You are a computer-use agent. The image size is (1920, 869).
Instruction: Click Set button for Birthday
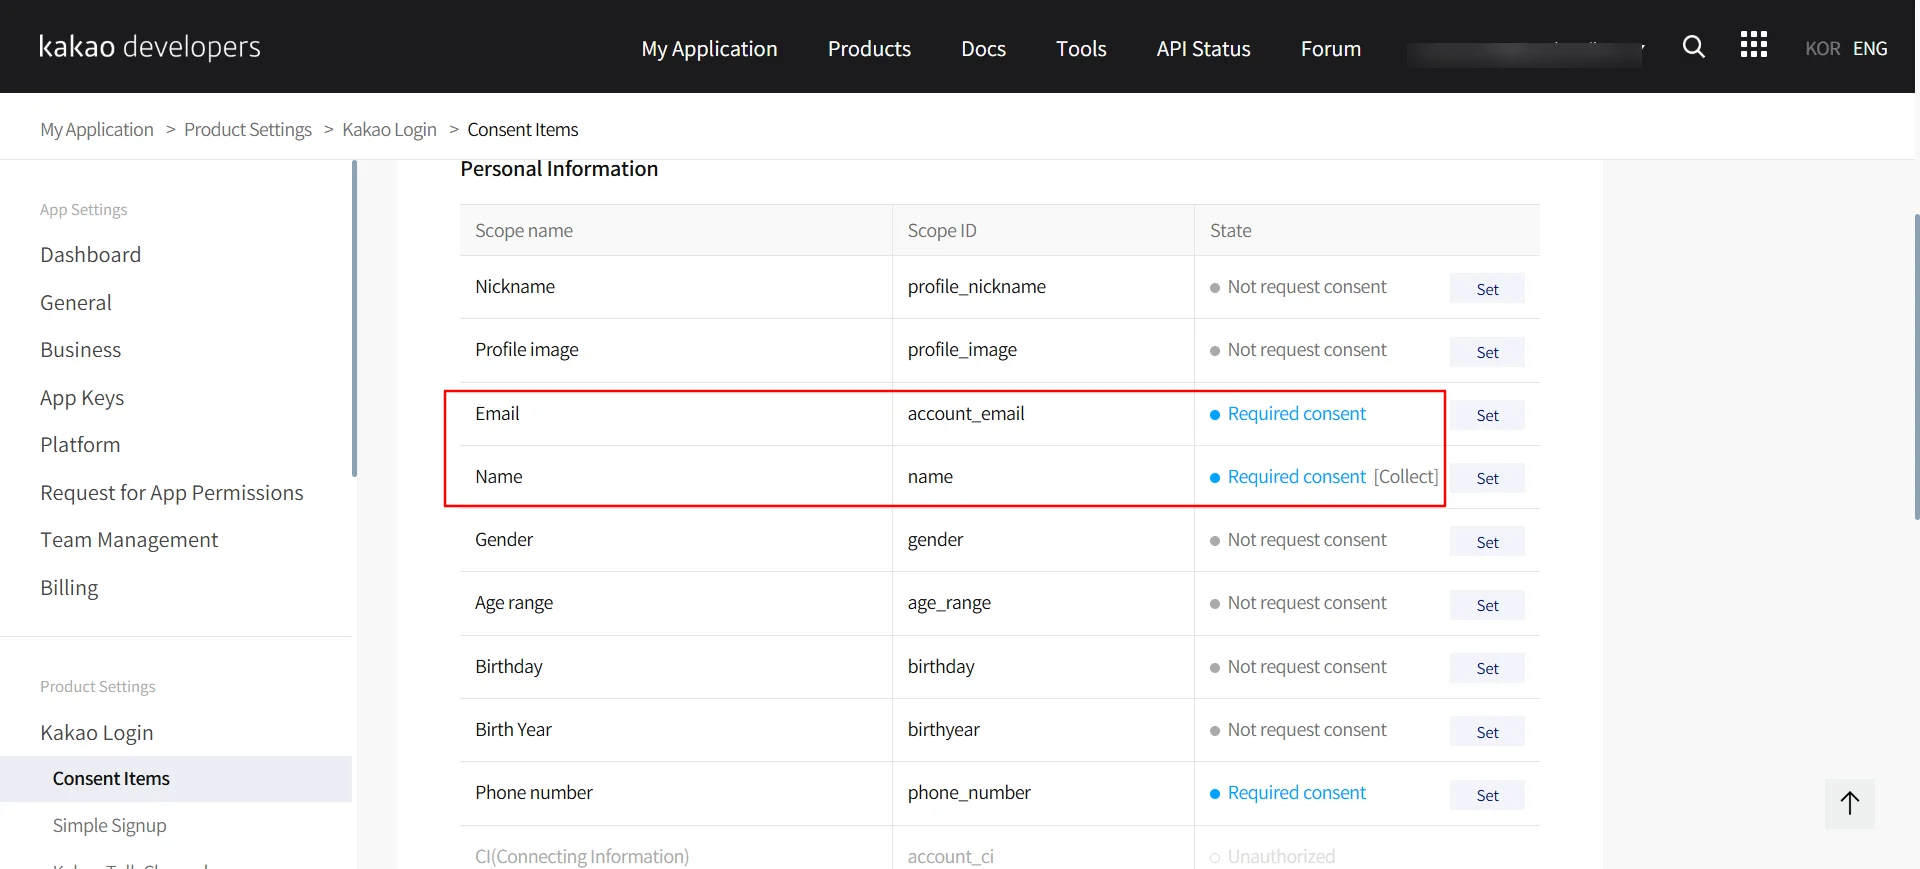(1487, 668)
